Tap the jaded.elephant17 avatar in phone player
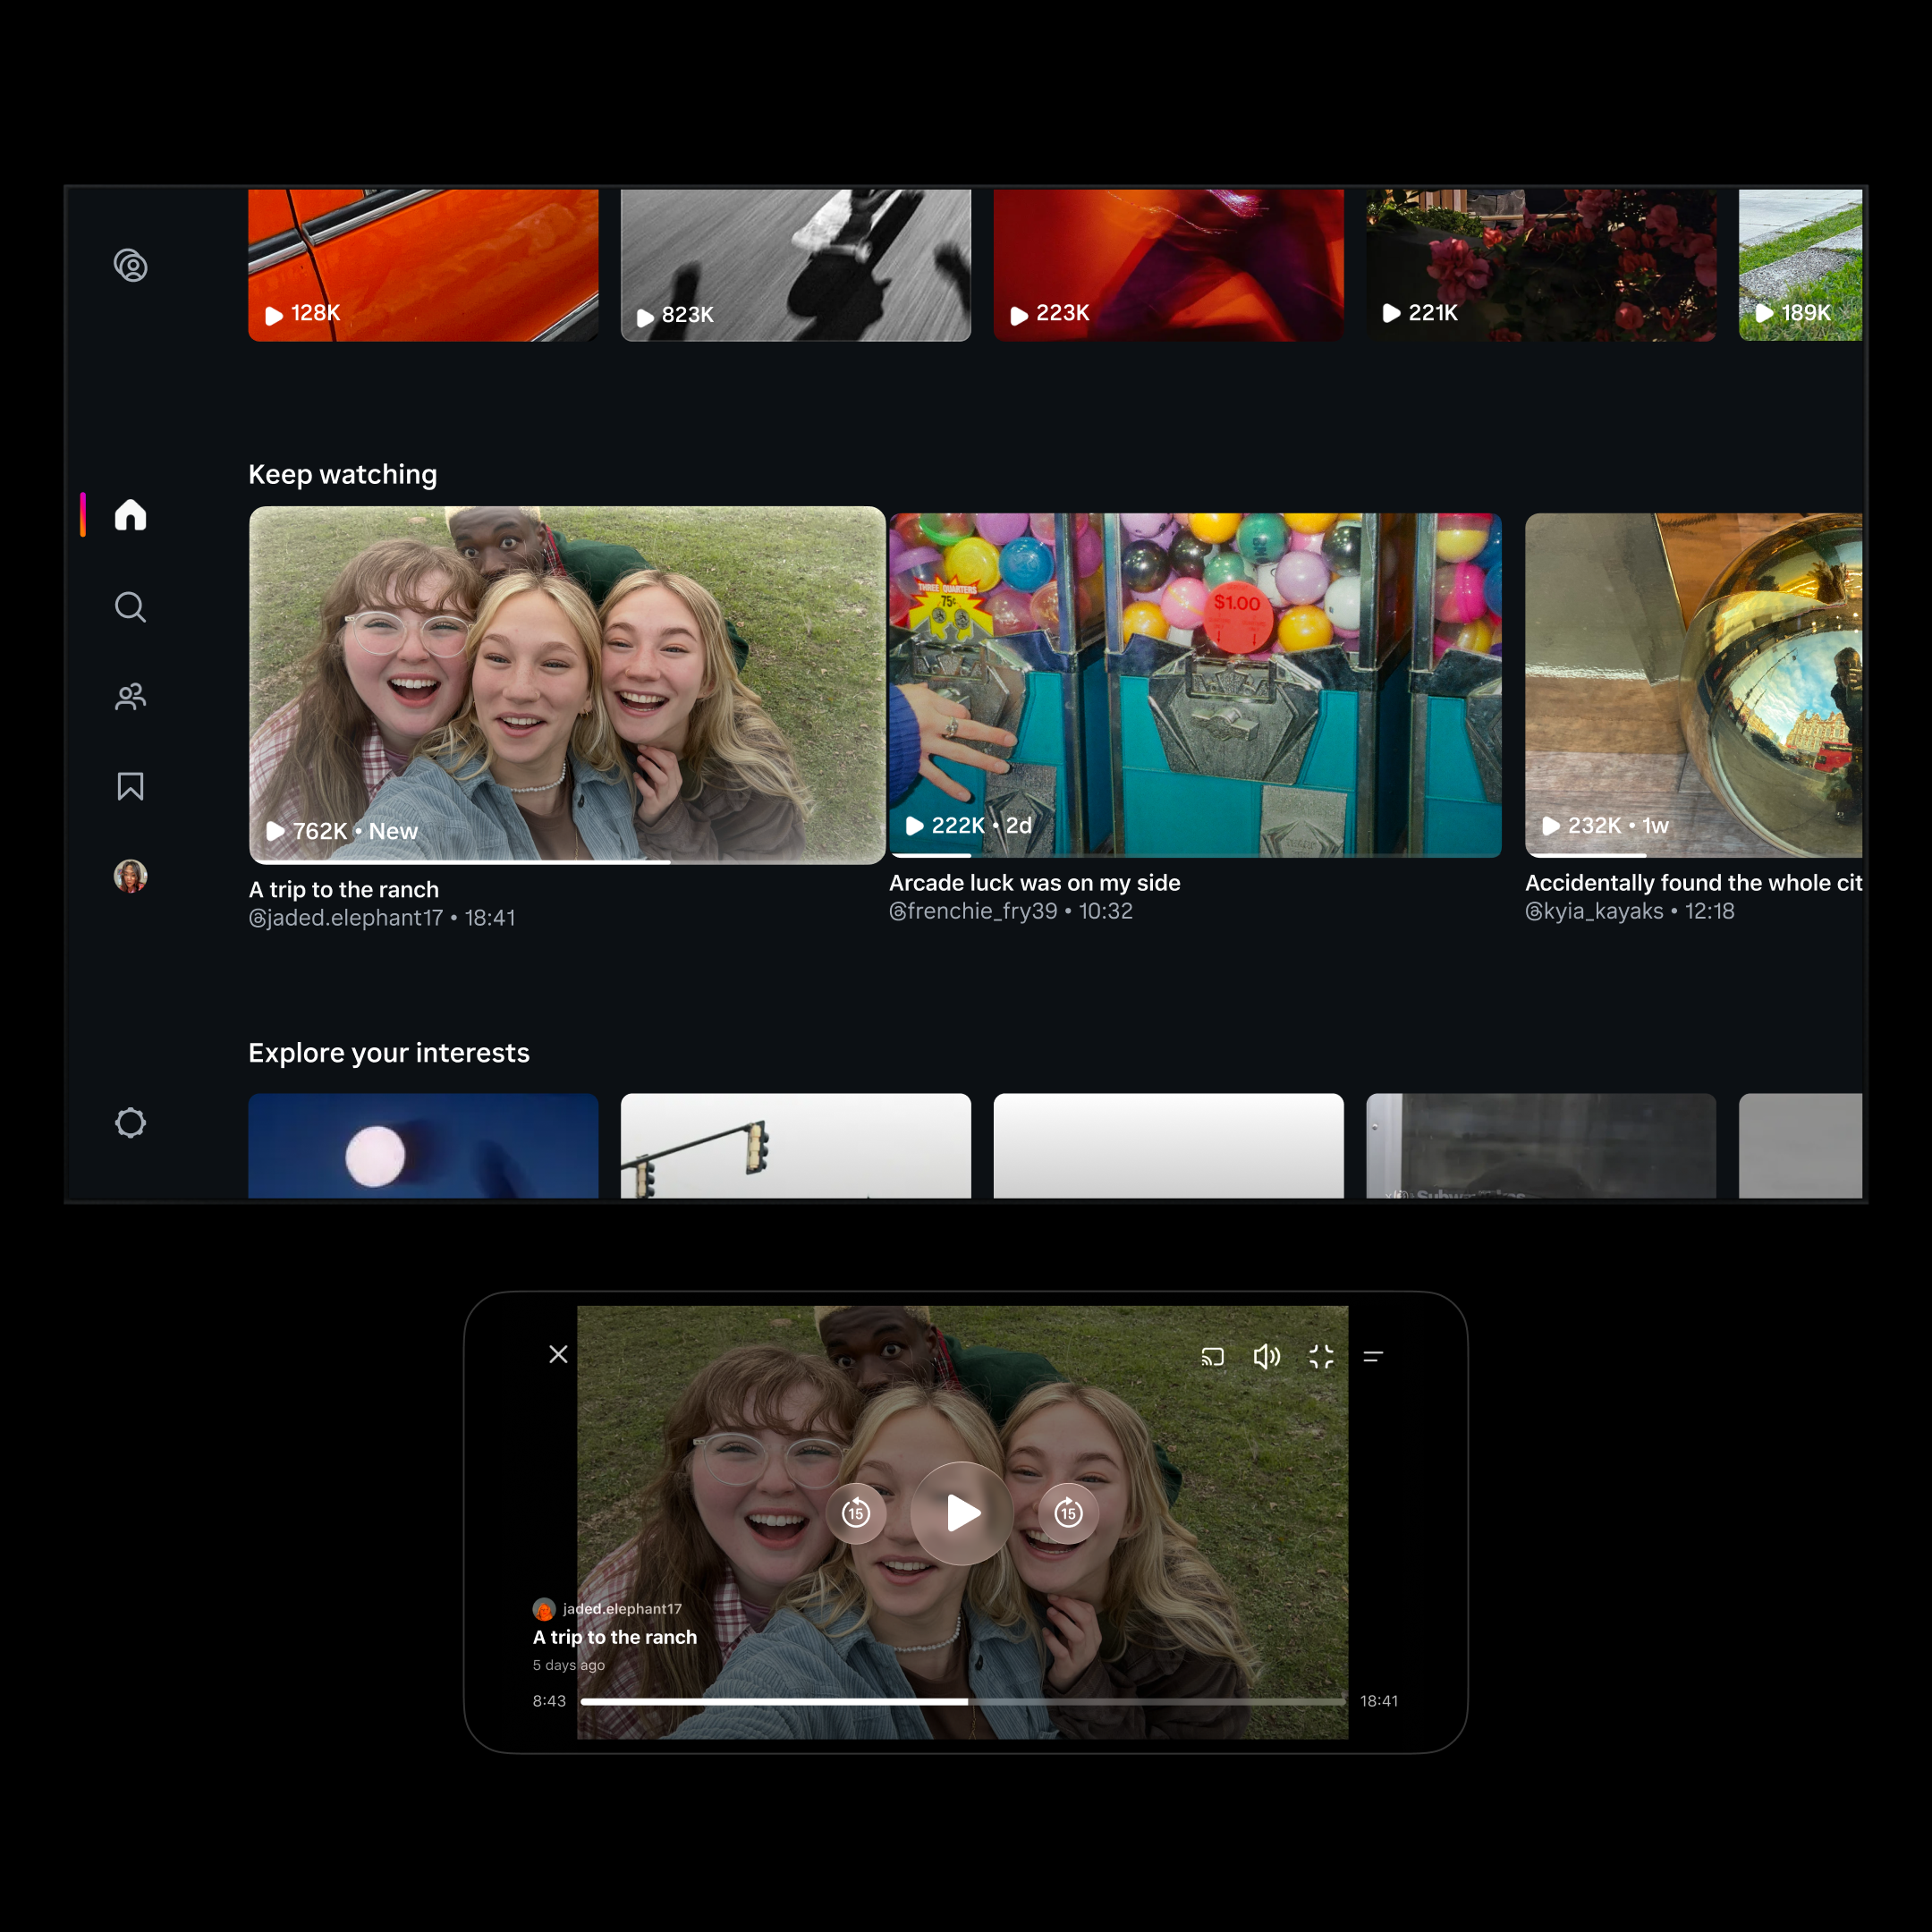The image size is (1932, 1932). click(544, 1609)
